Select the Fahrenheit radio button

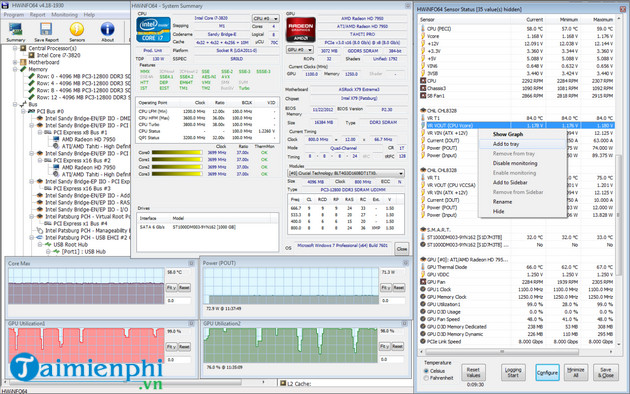(426, 378)
